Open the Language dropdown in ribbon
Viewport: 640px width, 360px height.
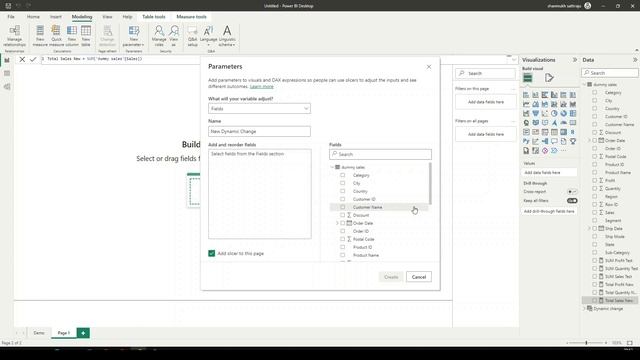tap(209, 36)
